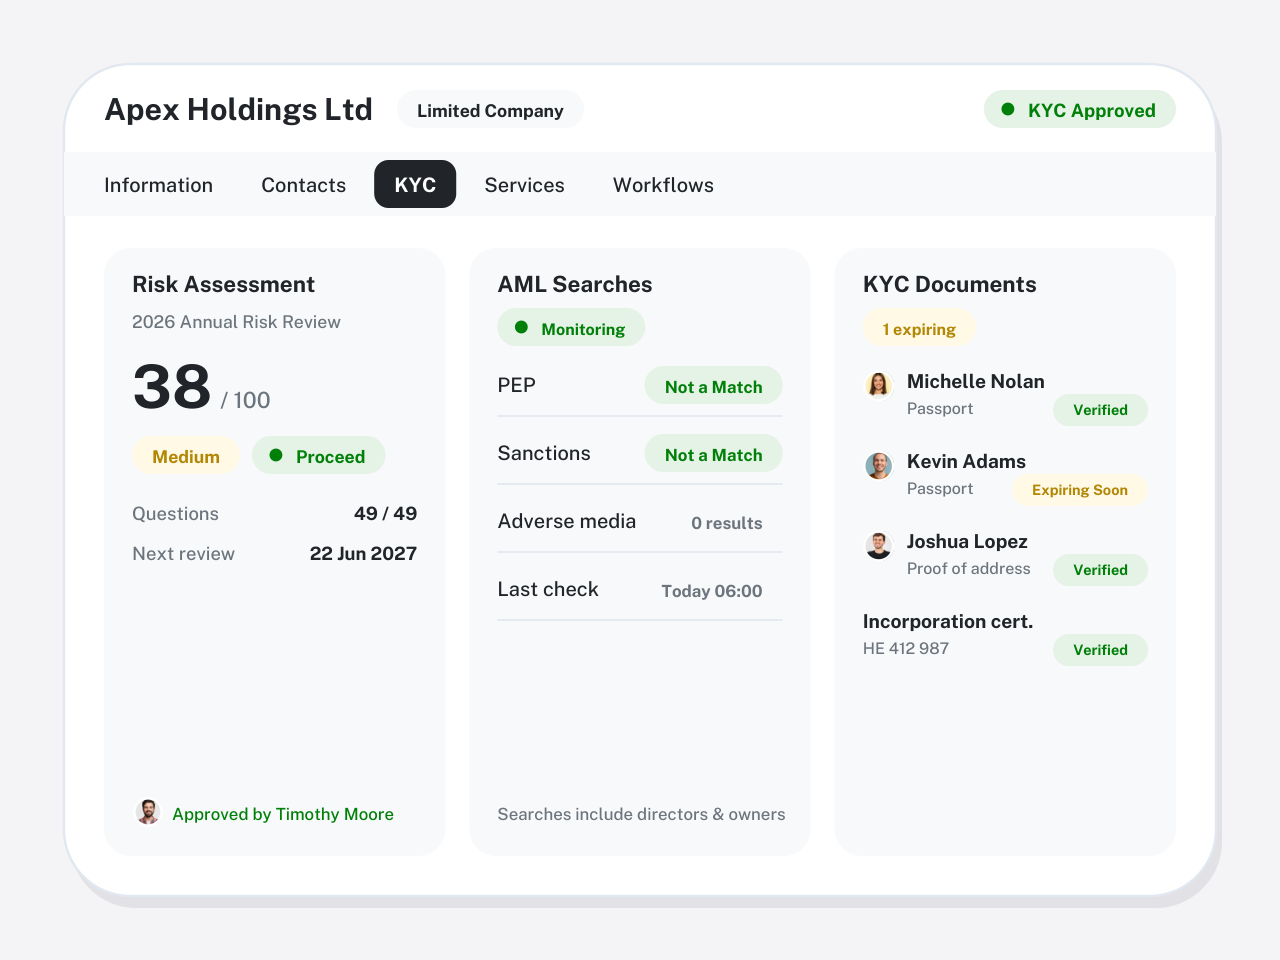Click the Michelle Nolan name
Screen dimensions: 1280x960
click(x=975, y=381)
